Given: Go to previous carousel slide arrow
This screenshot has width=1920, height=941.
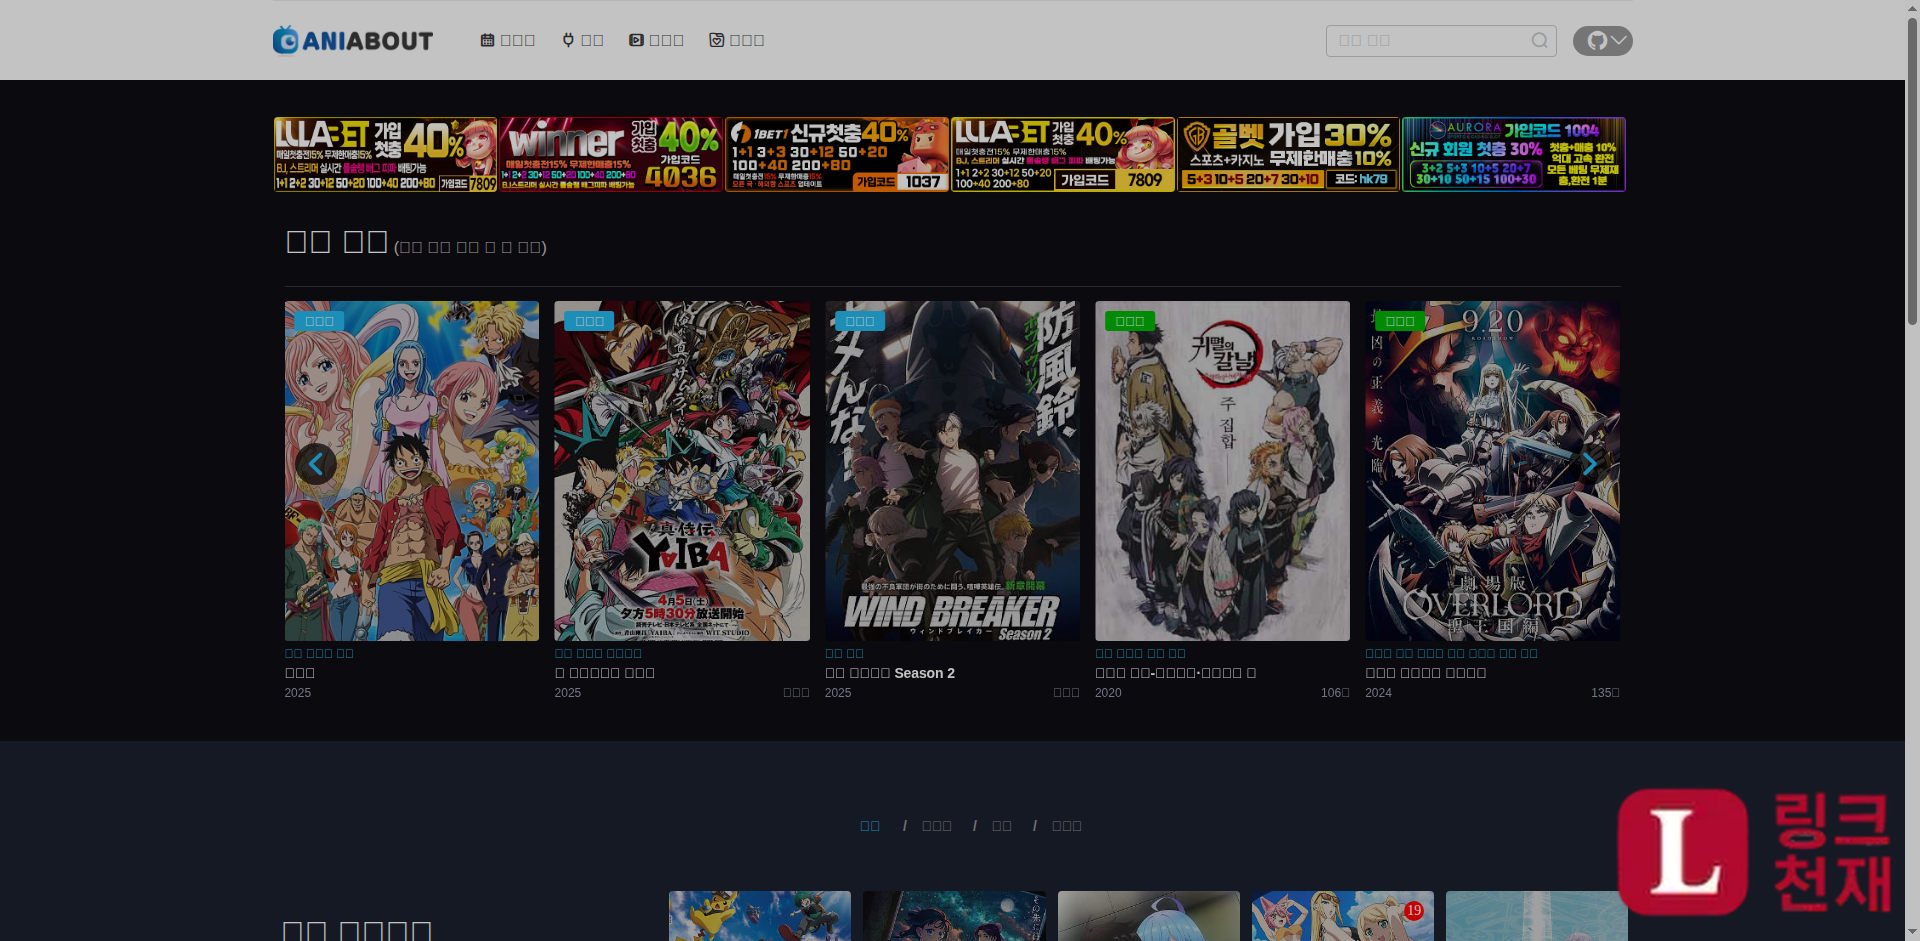Looking at the screenshot, I should [x=315, y=464].
